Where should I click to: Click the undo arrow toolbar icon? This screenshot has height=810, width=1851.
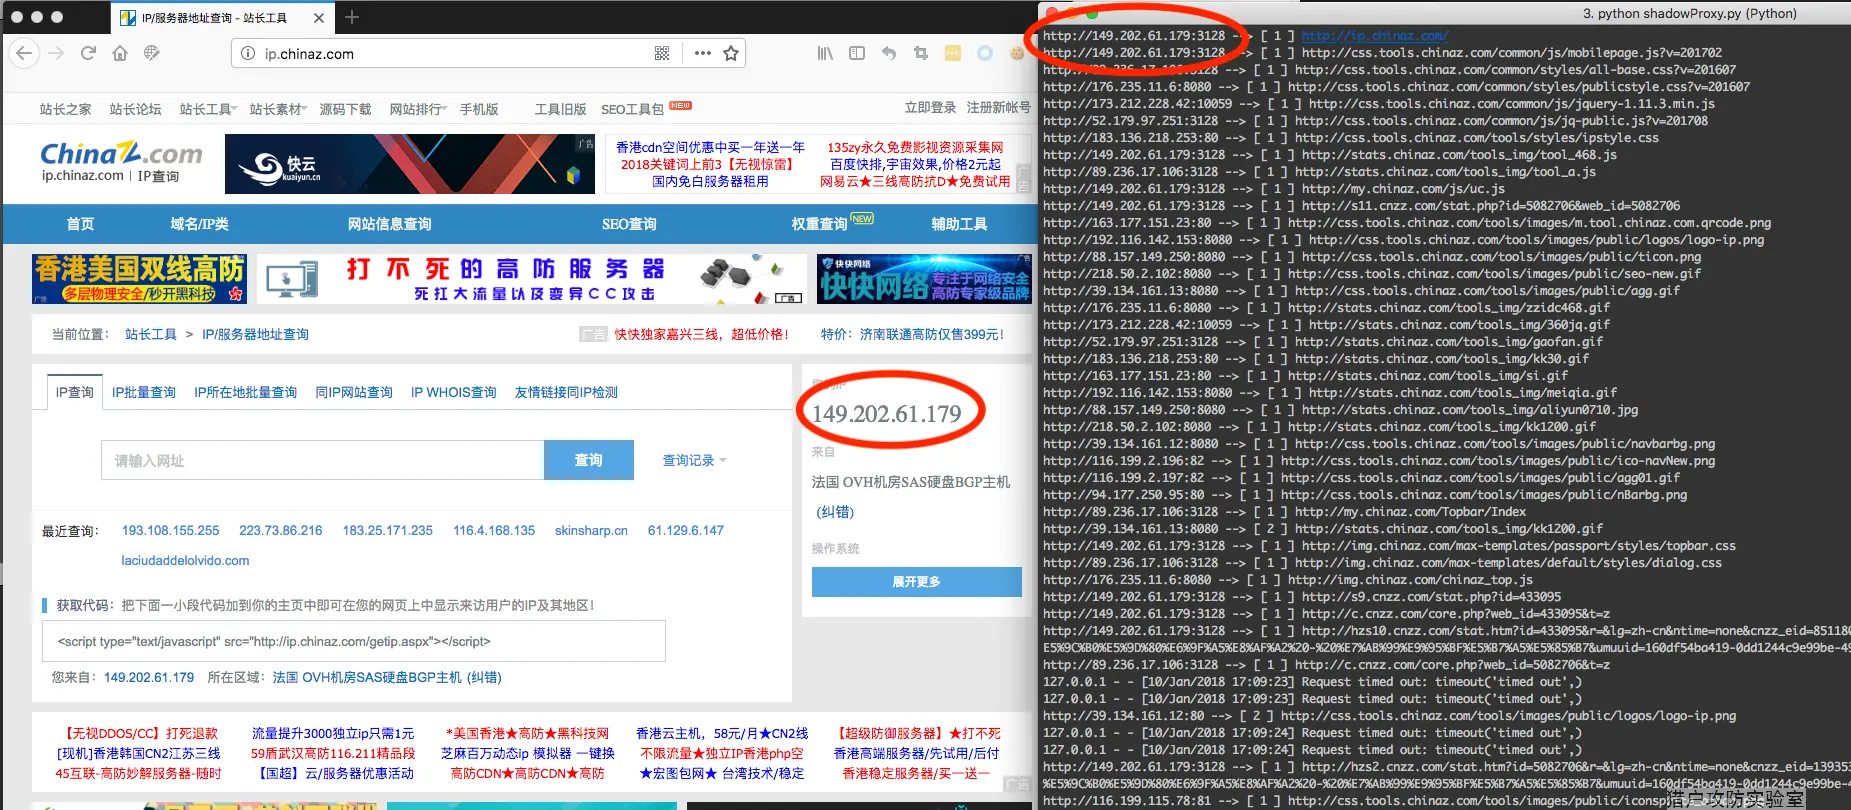(889, 54)
